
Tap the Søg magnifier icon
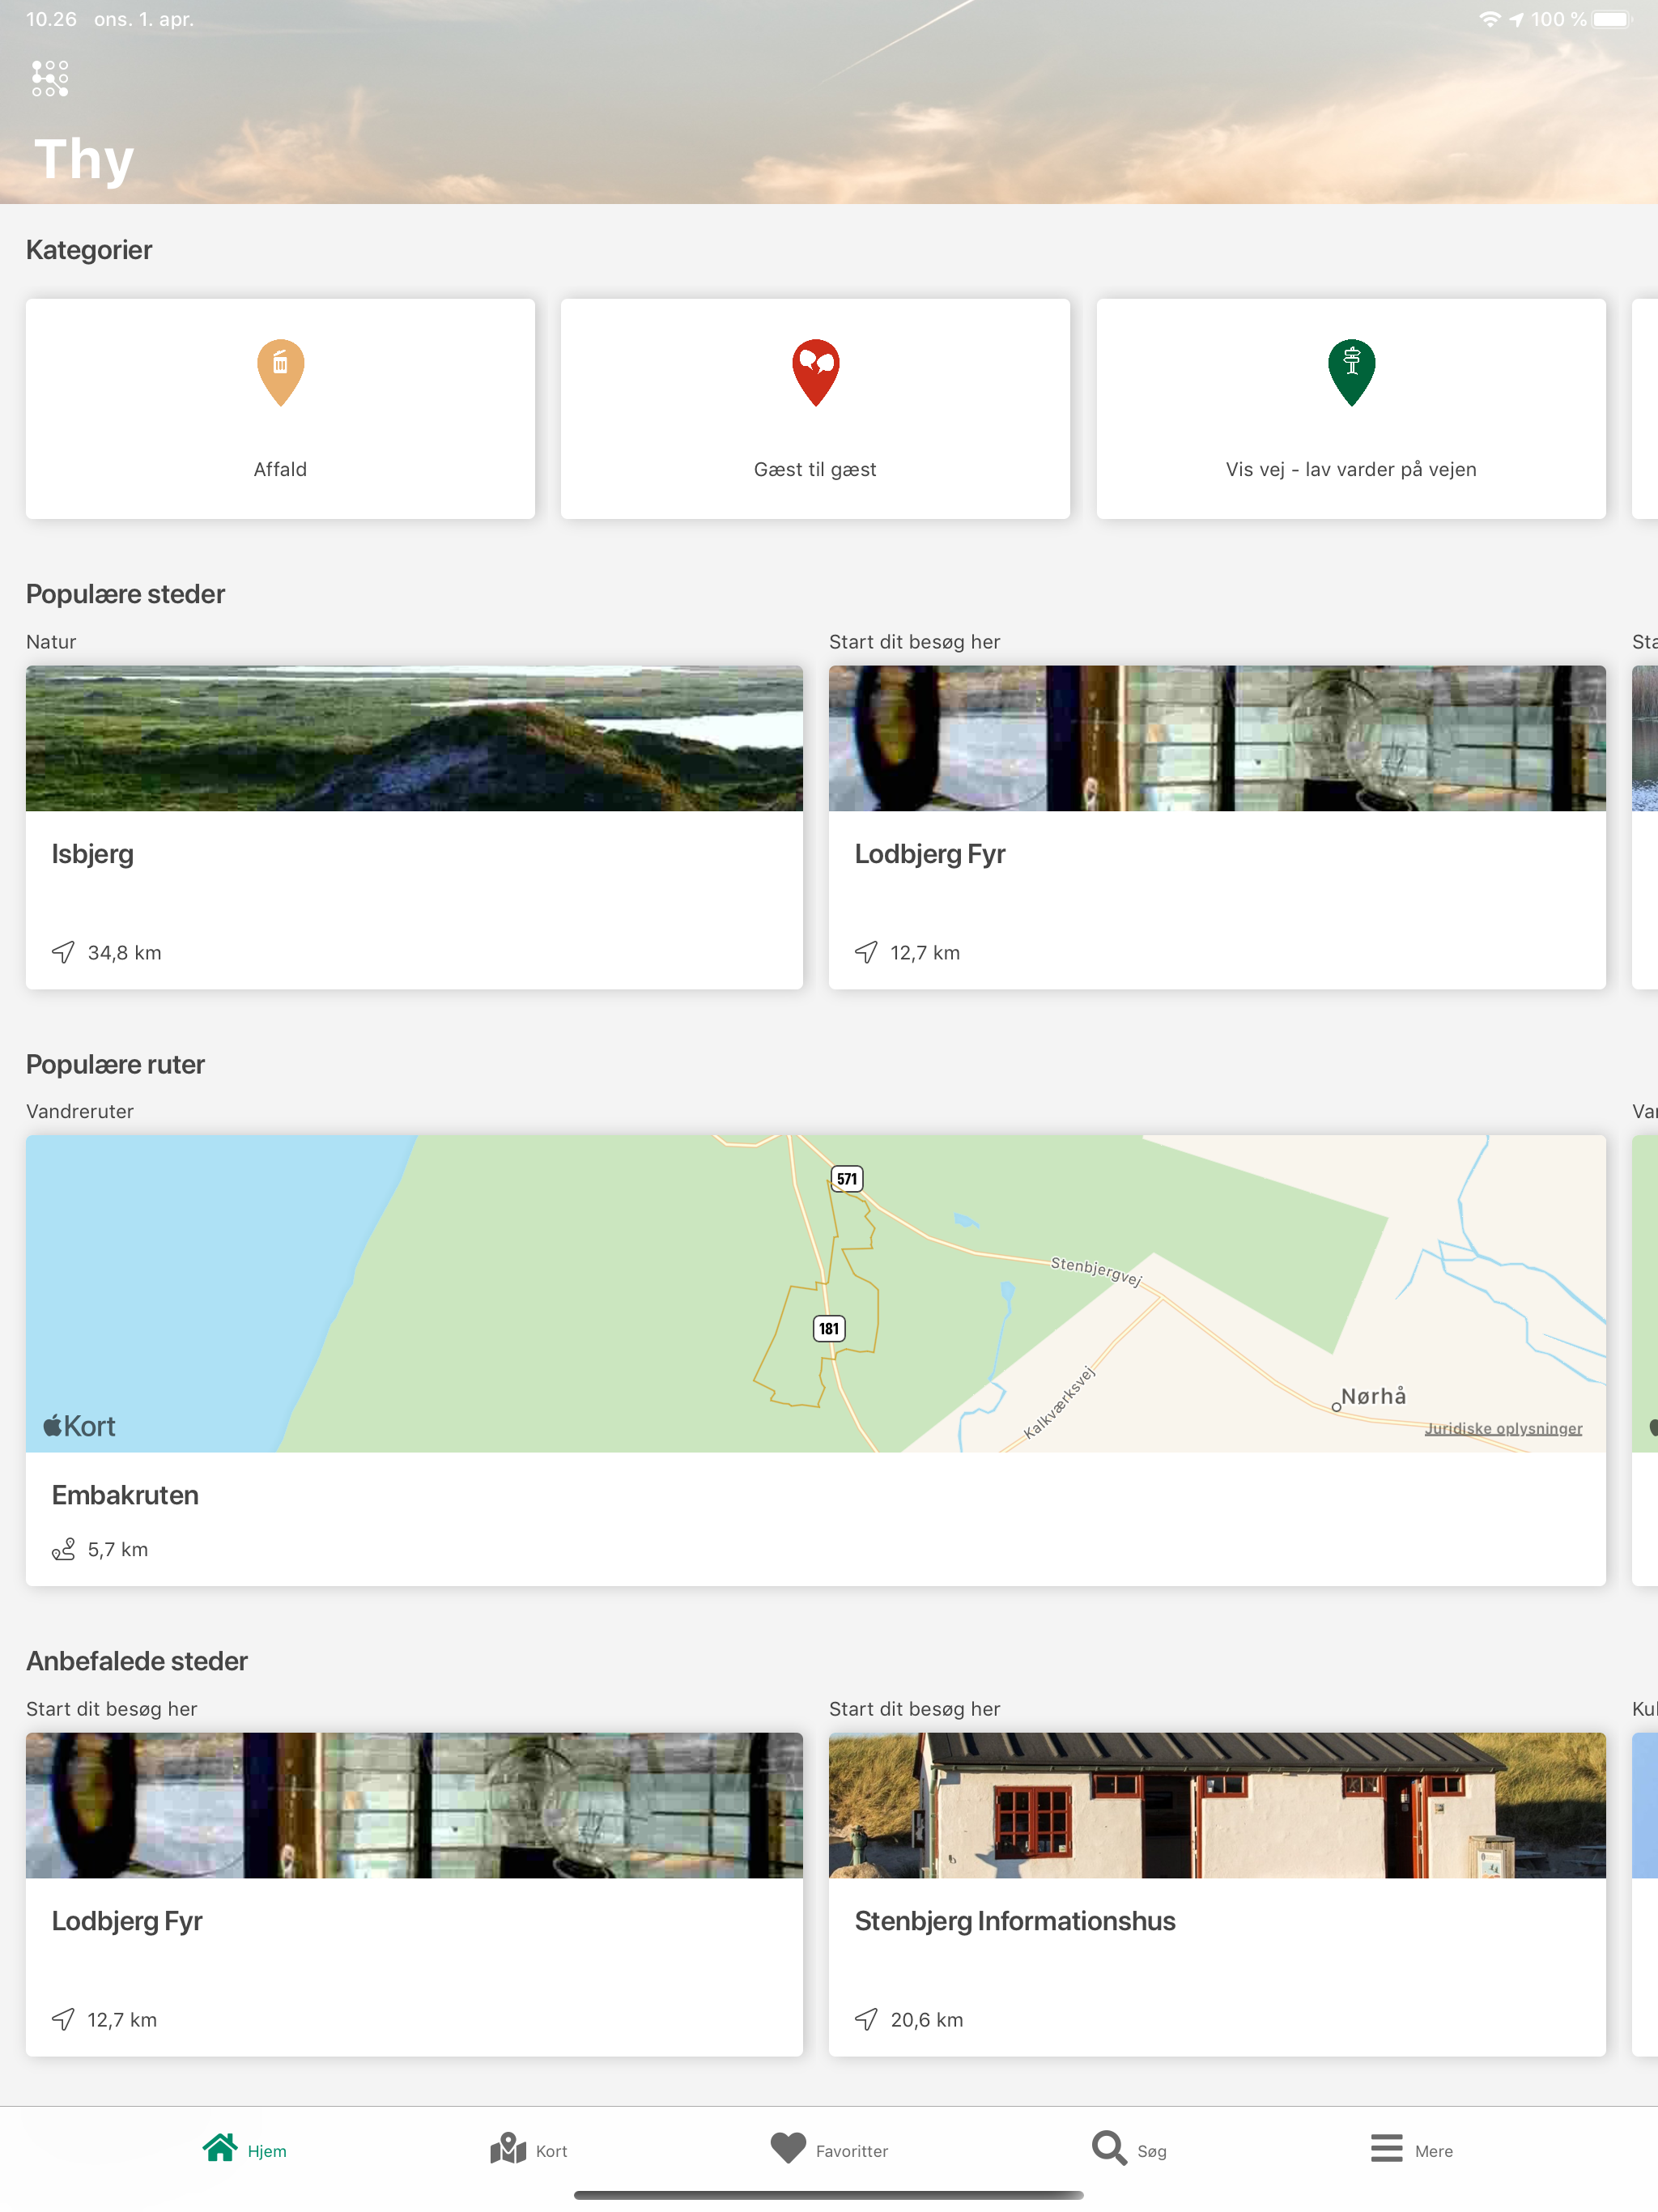pos(1109,2147)
